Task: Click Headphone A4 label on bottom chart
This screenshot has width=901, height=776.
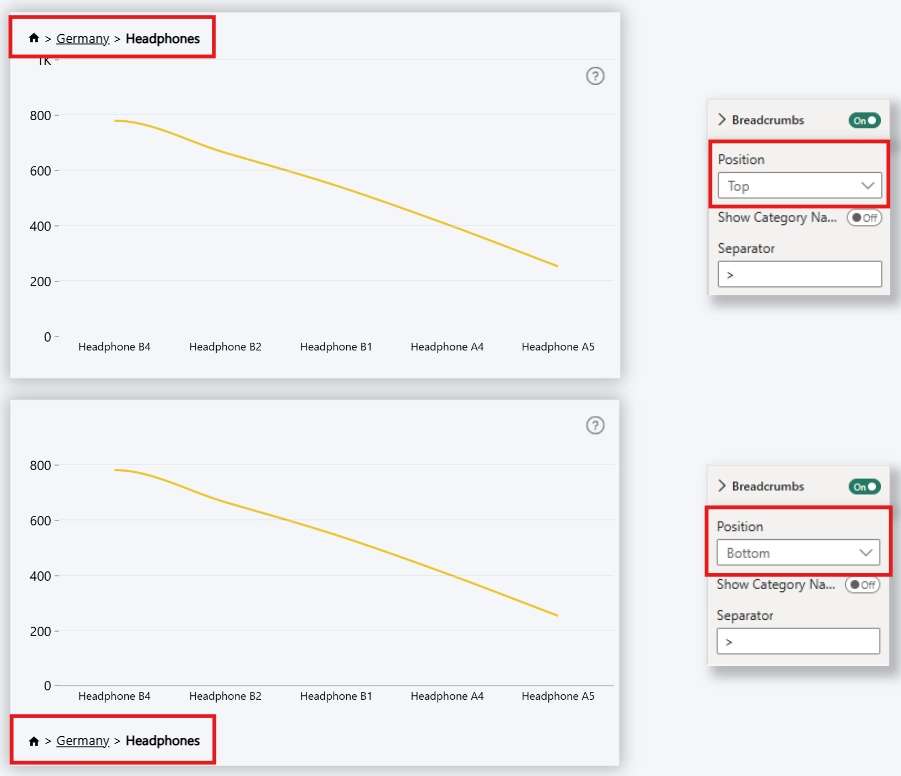Action: click(x=447, y=696)
